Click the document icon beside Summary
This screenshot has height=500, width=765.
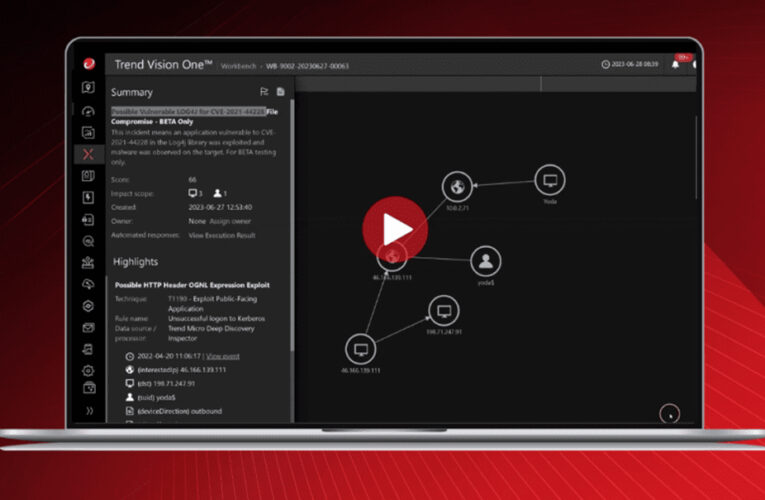(x=281, y=92)
